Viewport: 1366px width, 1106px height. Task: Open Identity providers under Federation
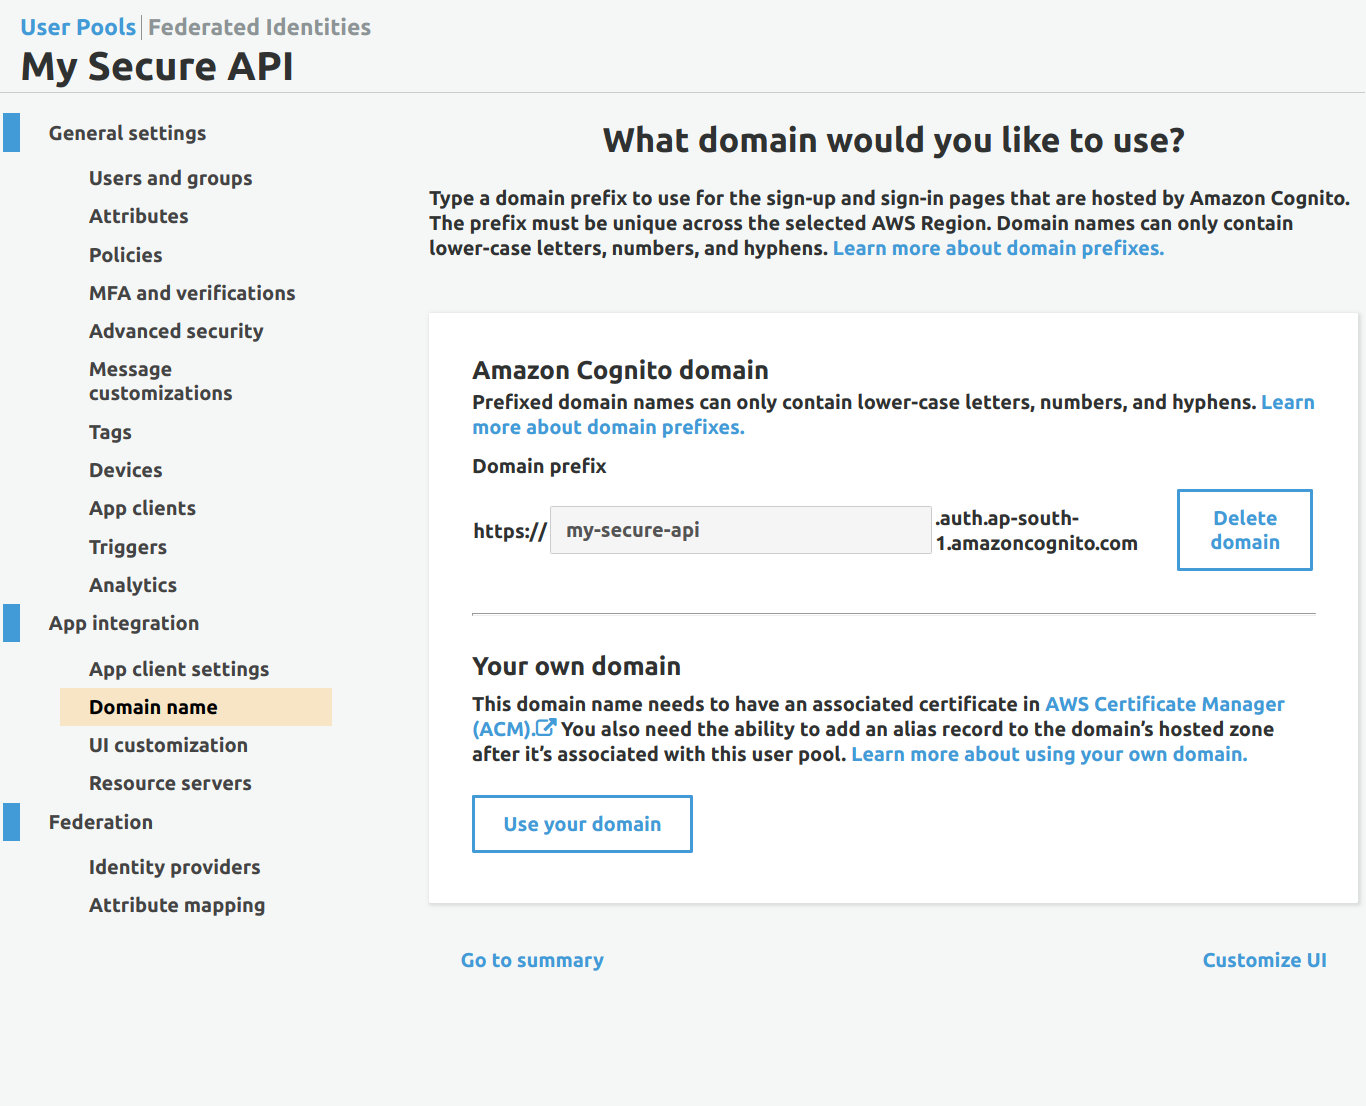(174, 867)
